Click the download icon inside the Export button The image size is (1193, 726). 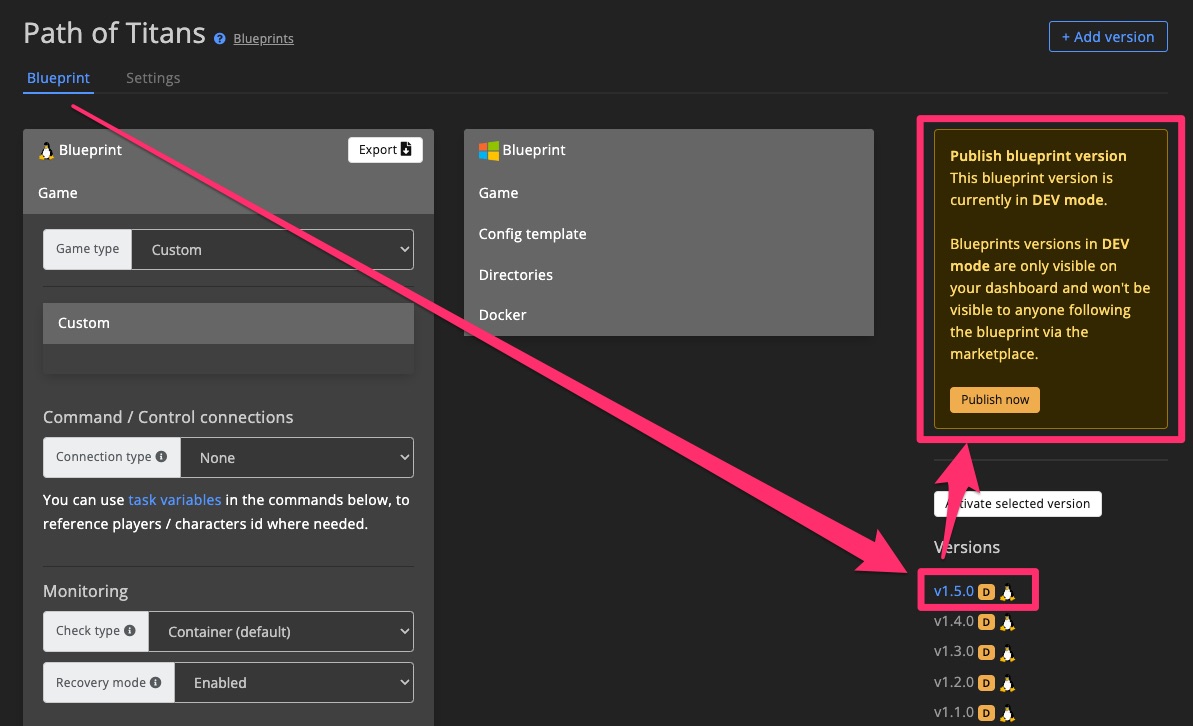(x=407, y=149)
